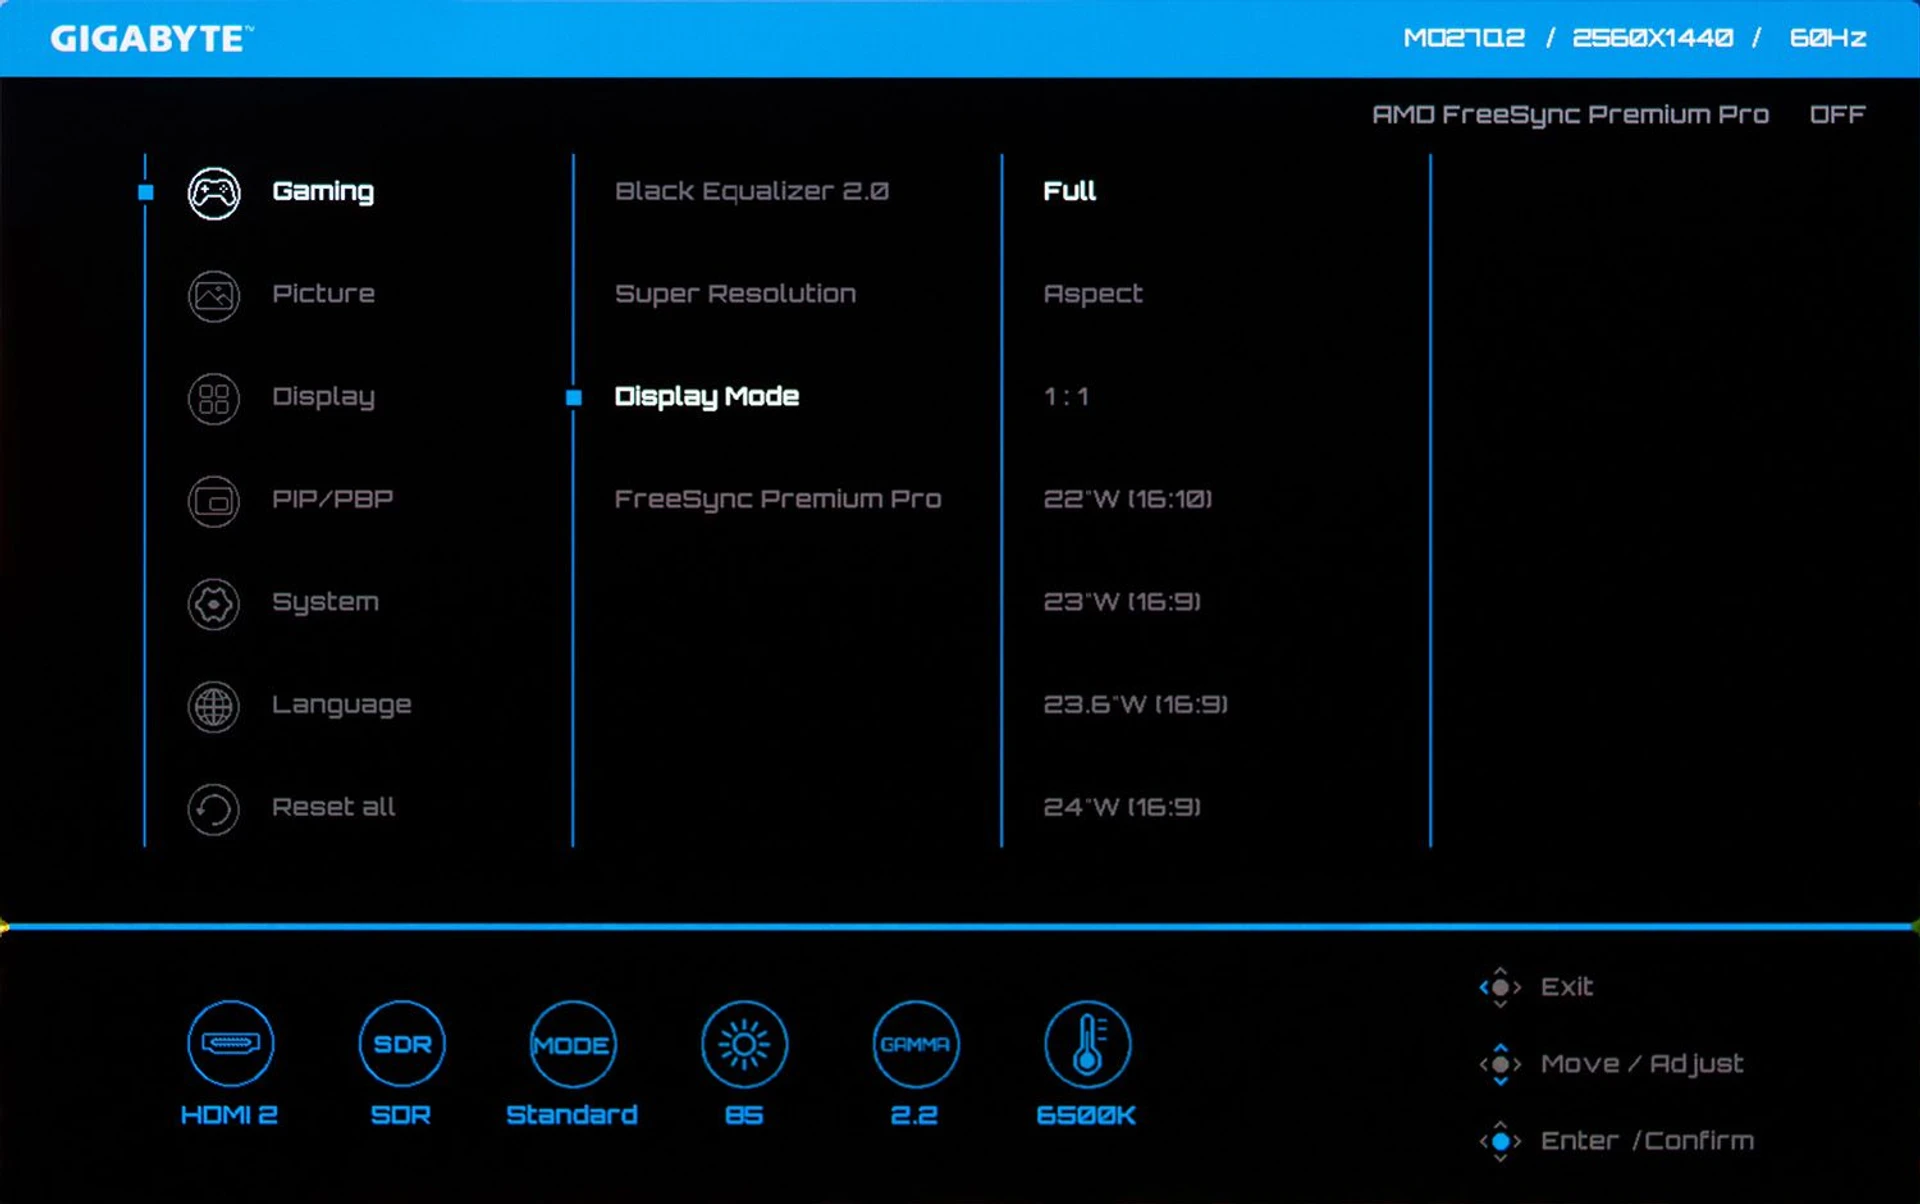
Task: Choose the Full display mode option
Action: (1069, 191)
